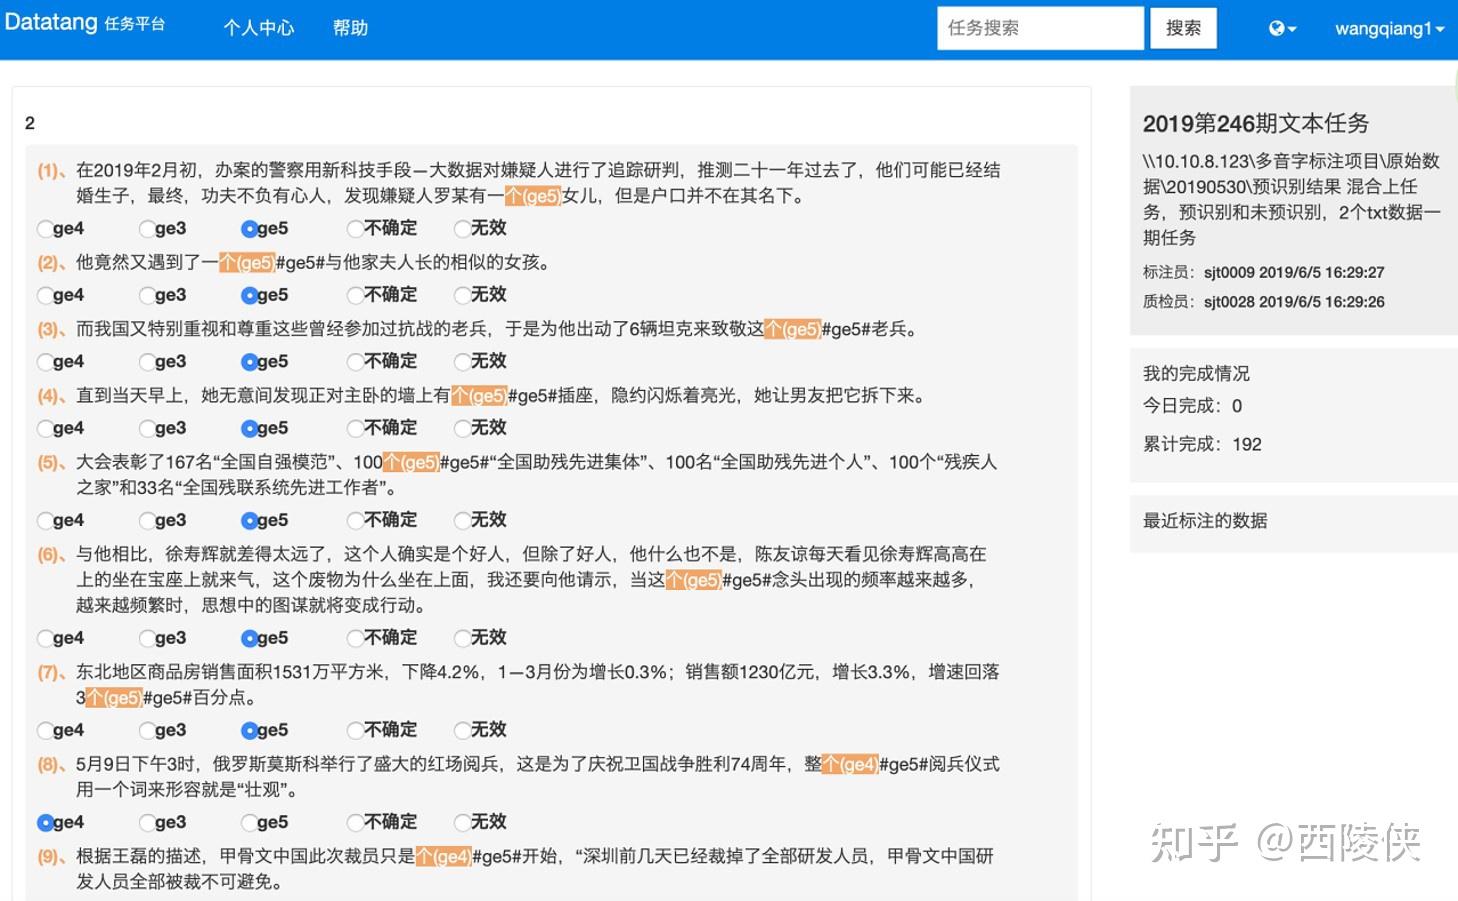Choose 无效 for sentence (8)
This screenshot has height=901, width=1458.
pyautogui.click(x=462, y=822)
